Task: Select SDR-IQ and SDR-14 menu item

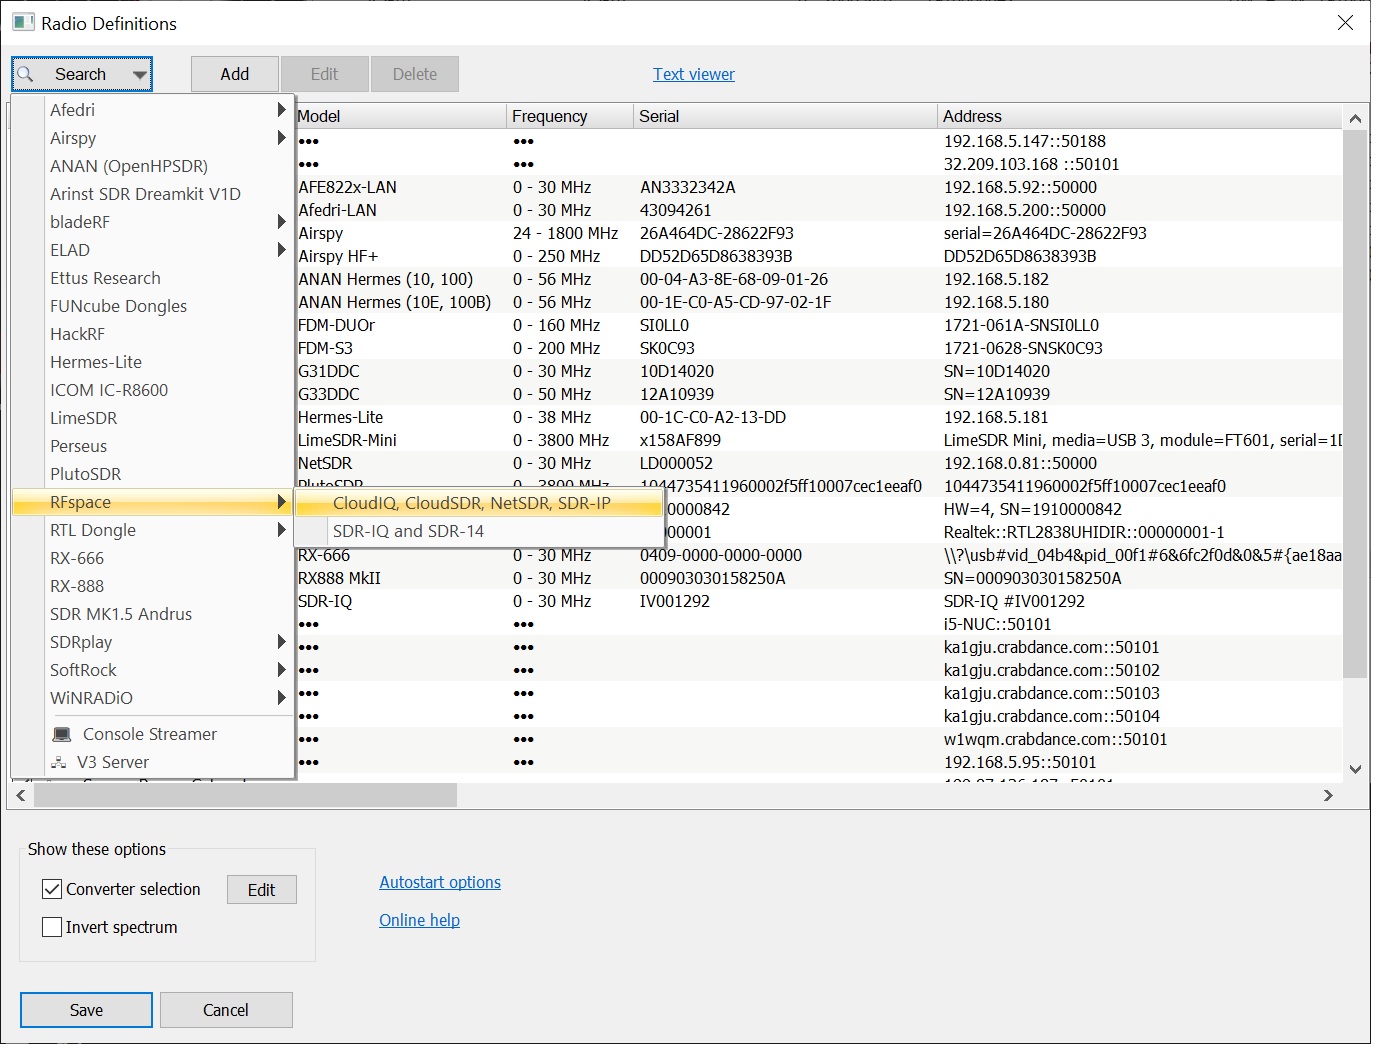Action: (408, 531)
